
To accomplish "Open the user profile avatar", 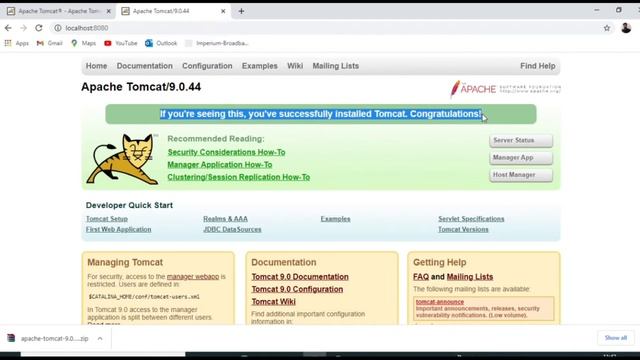I will (626, 28).
